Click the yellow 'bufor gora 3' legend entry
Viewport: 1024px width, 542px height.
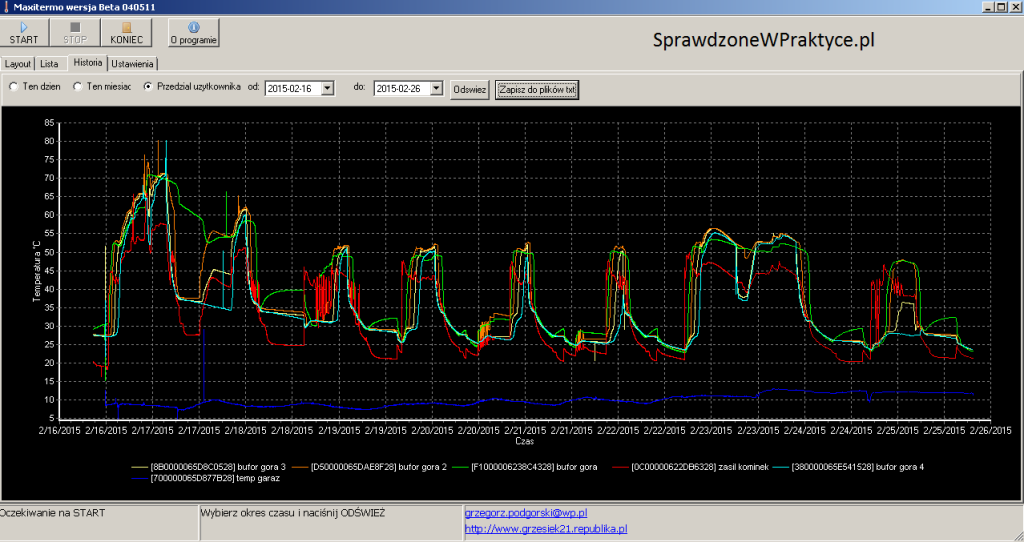[217, 465]
